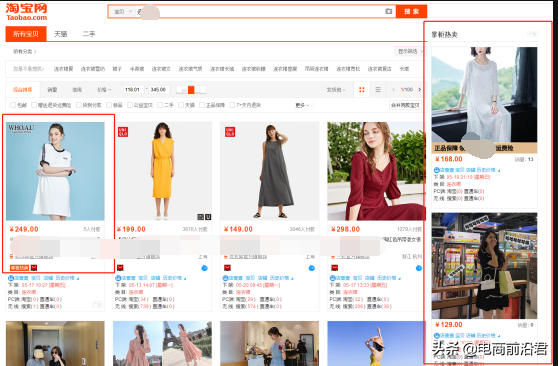
Task: Click orange segment of price distribution bar
Action: pos(191,90)
